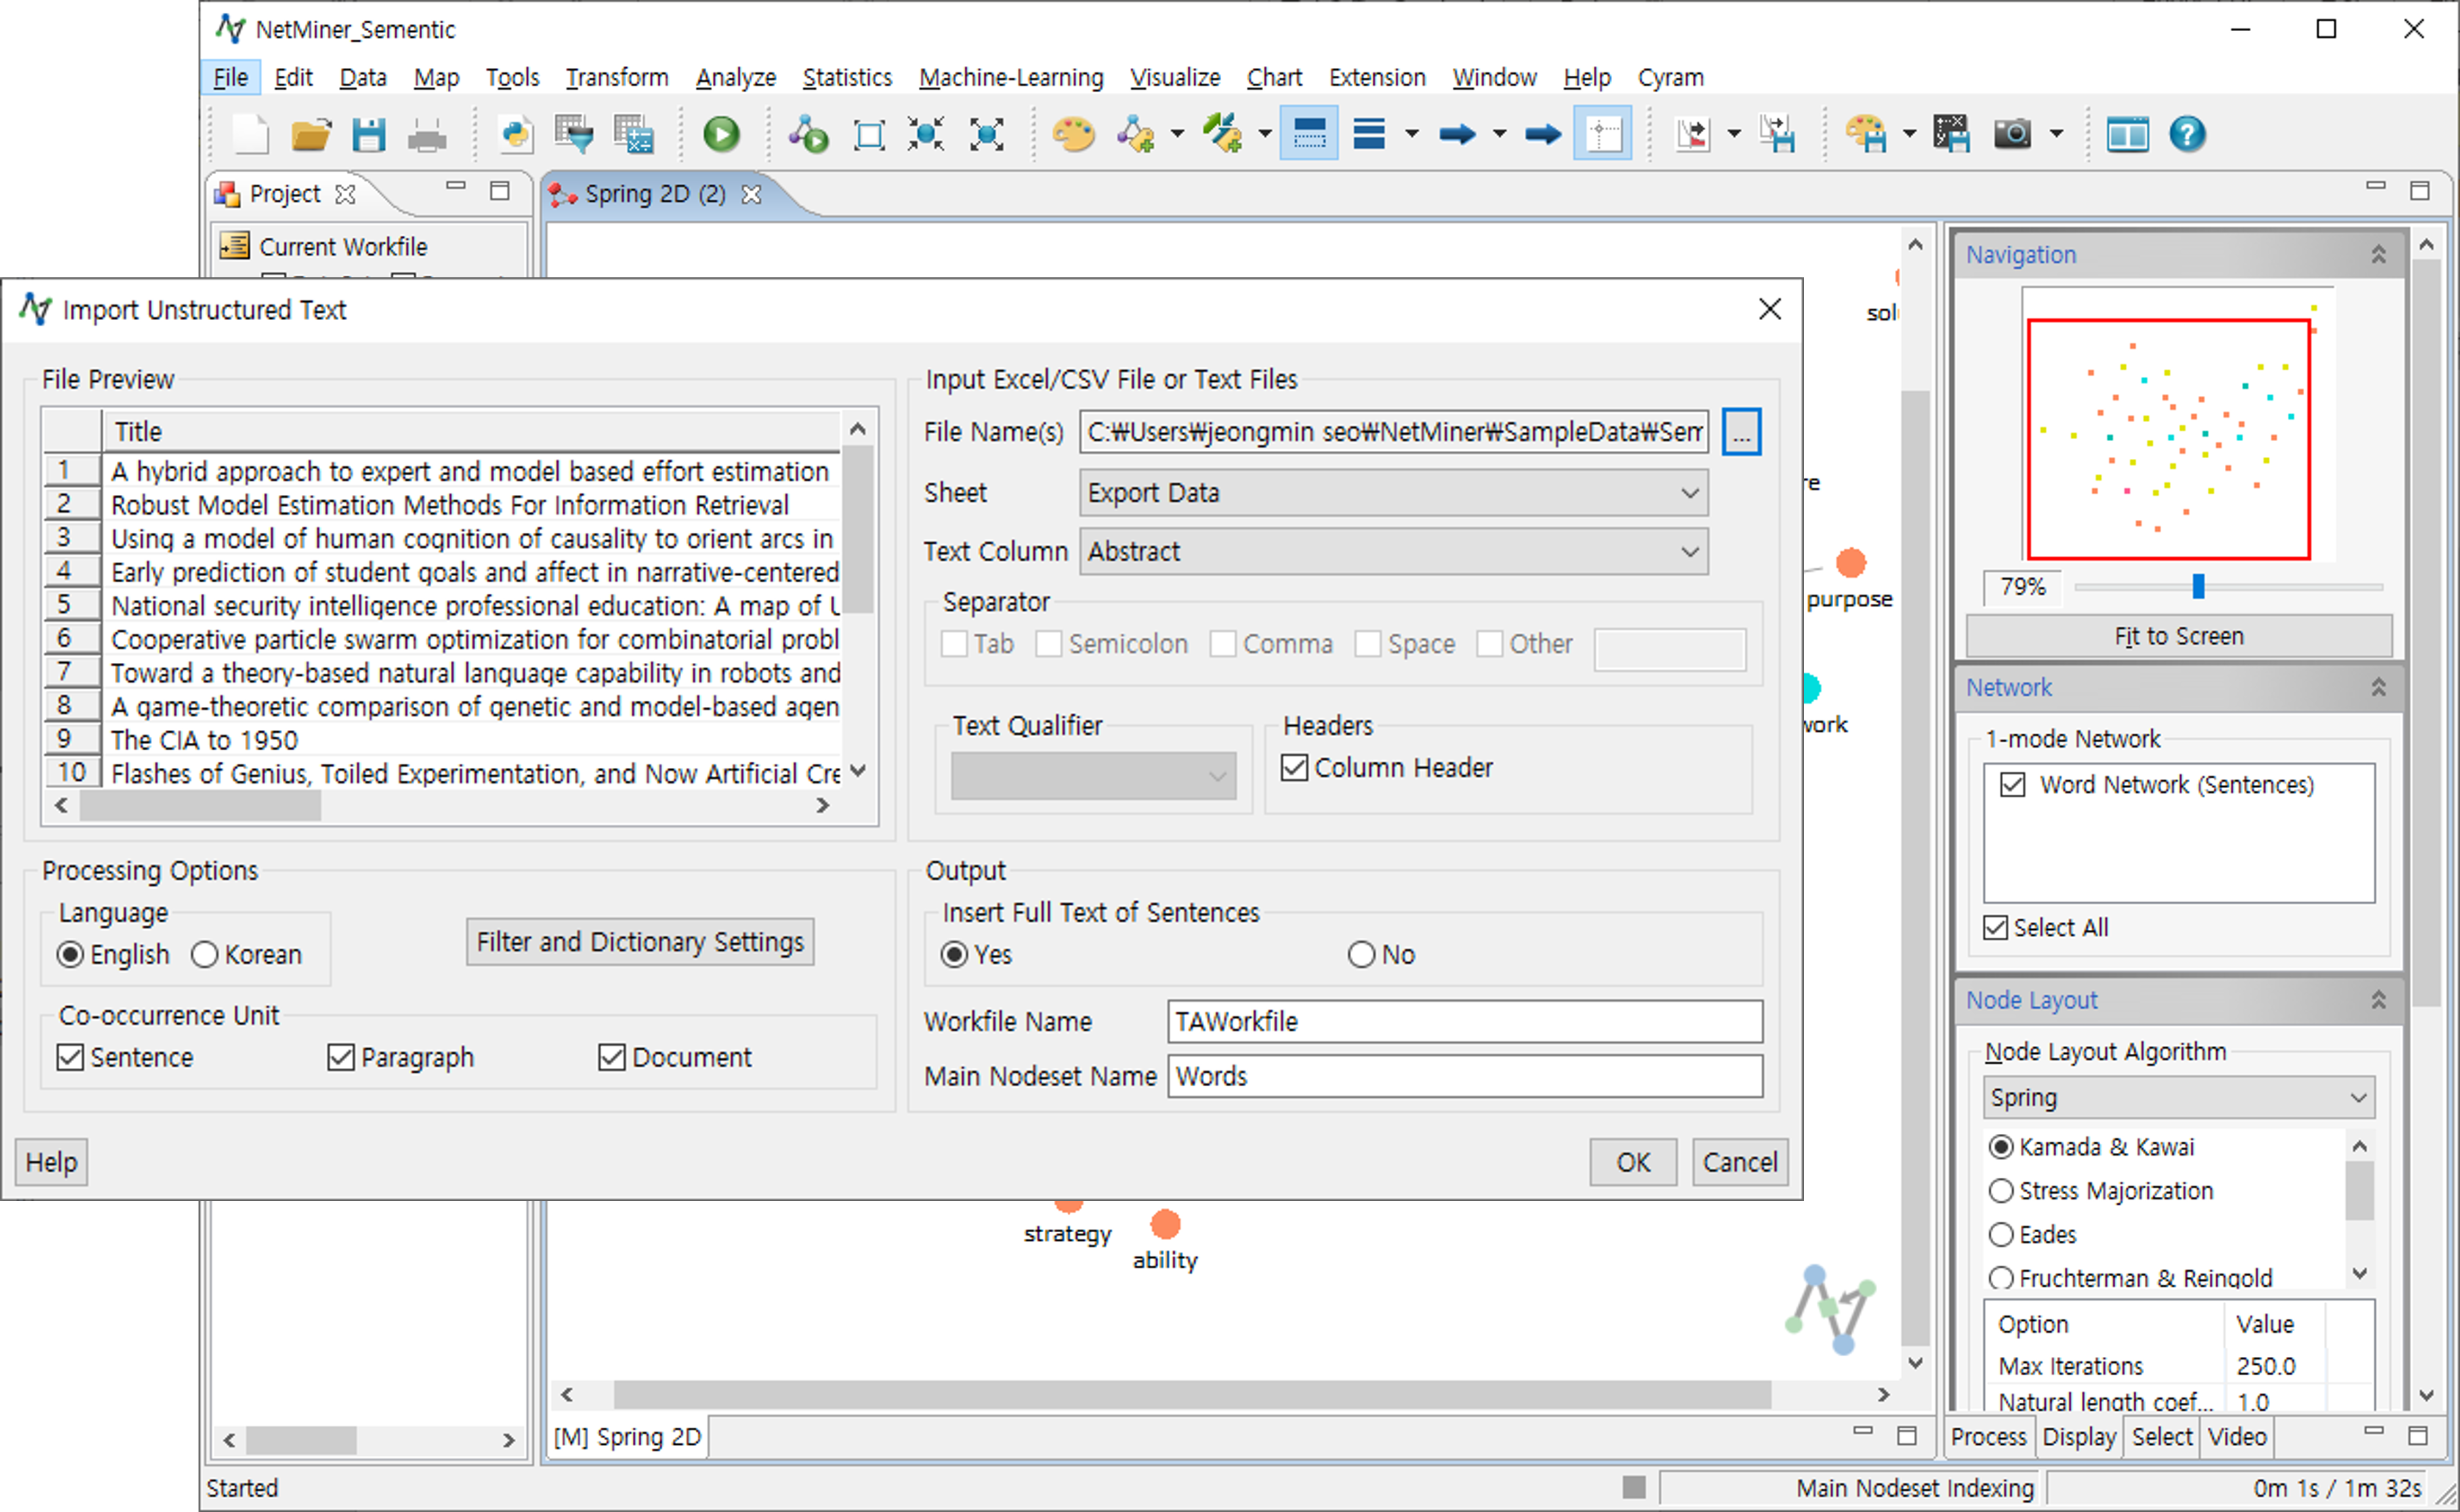Click the file browse ellipsis button
This screenshot has width=2460, height=1512.
point(1741,432)
